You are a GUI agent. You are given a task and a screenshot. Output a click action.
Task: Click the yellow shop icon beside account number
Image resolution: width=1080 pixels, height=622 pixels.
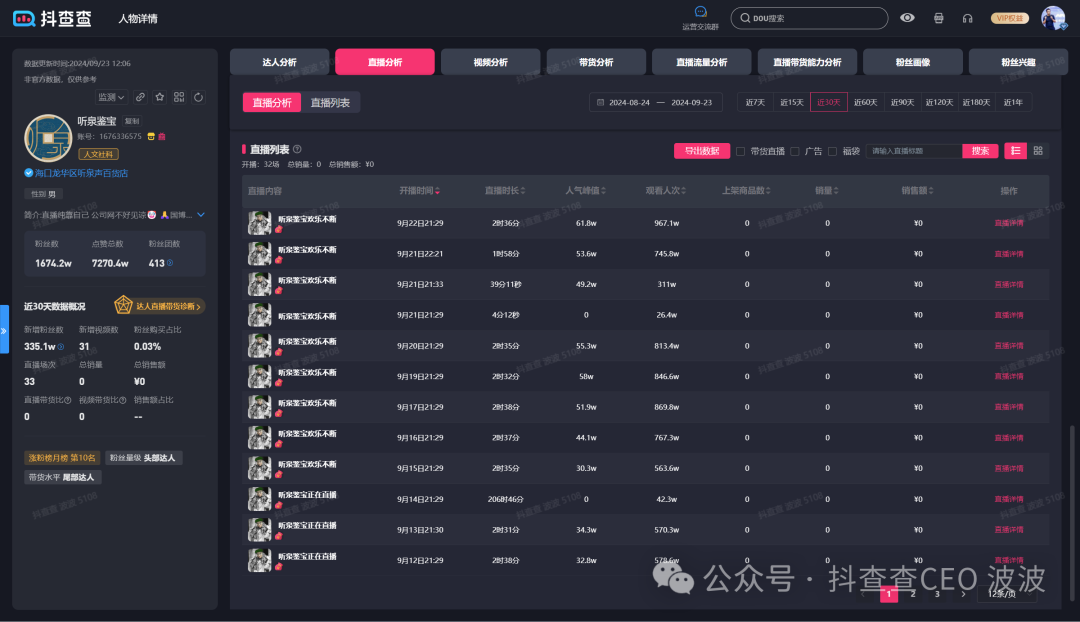[x=151, y=136]
